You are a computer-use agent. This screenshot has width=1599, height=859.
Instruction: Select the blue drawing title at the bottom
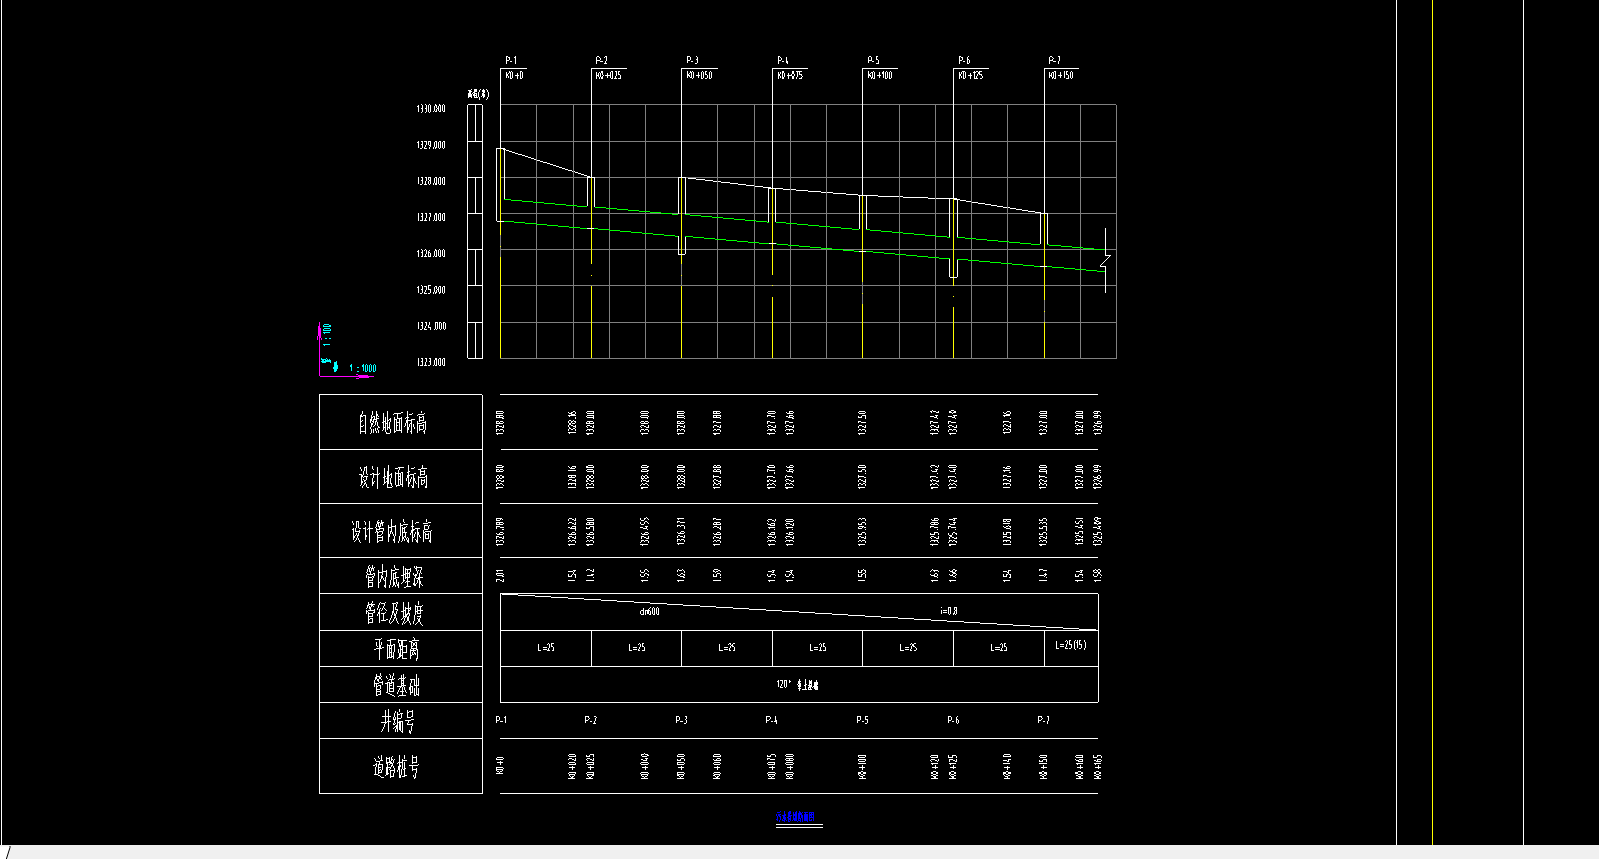click(796, 817)
